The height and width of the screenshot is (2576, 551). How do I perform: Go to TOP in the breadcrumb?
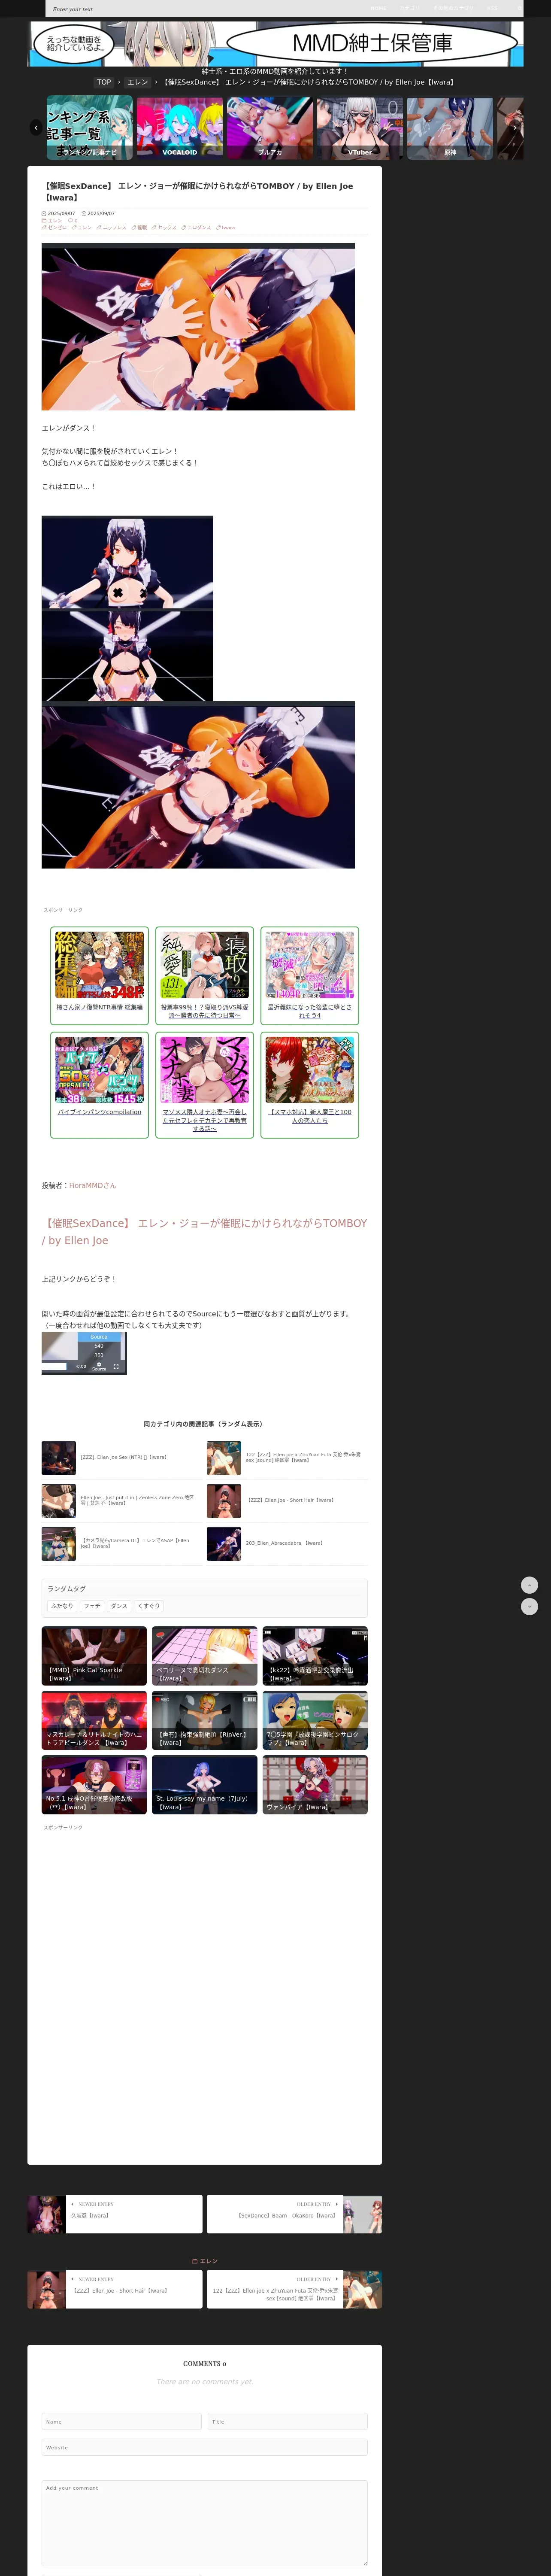(x=104, y=82)
